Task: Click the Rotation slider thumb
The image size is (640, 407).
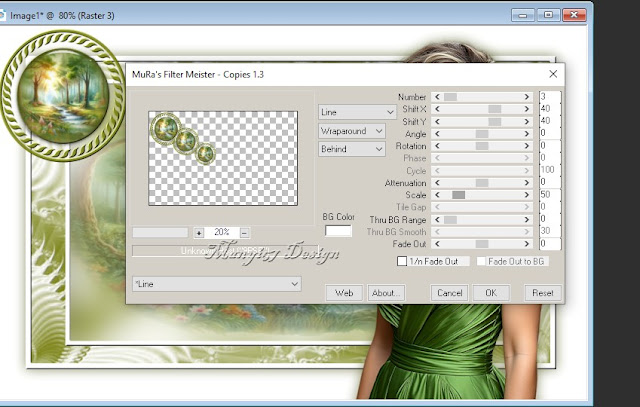Action: 482,146
